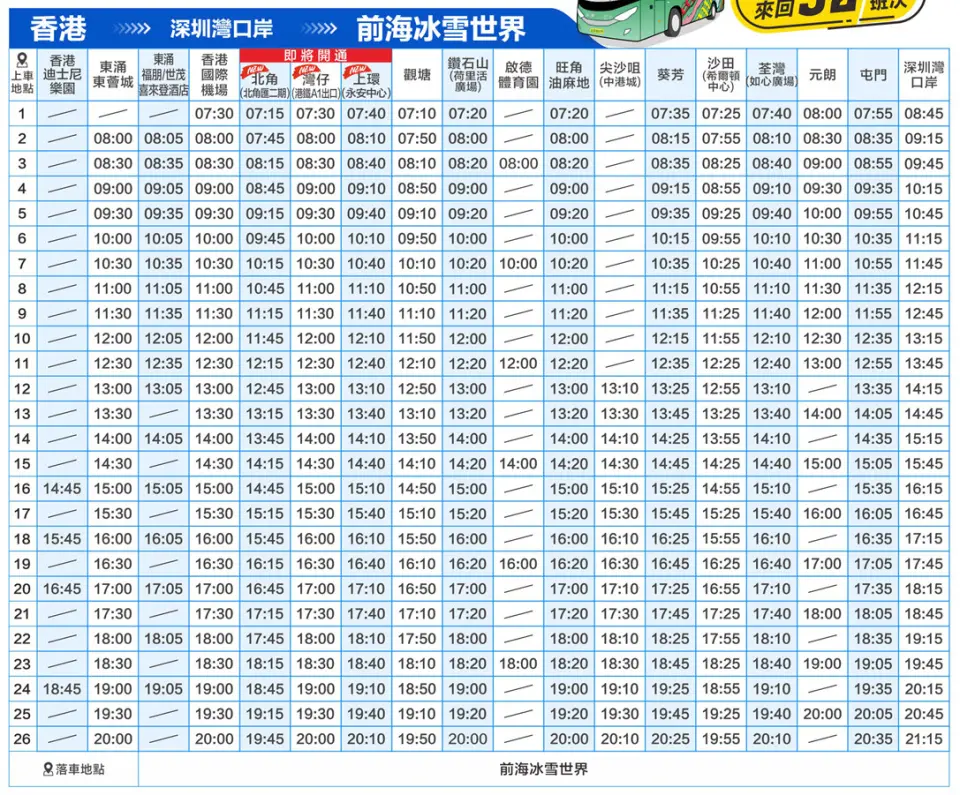
Task: Click 前海冰雪世界 in the bottom drop-off row
Action: pos(544,769)
